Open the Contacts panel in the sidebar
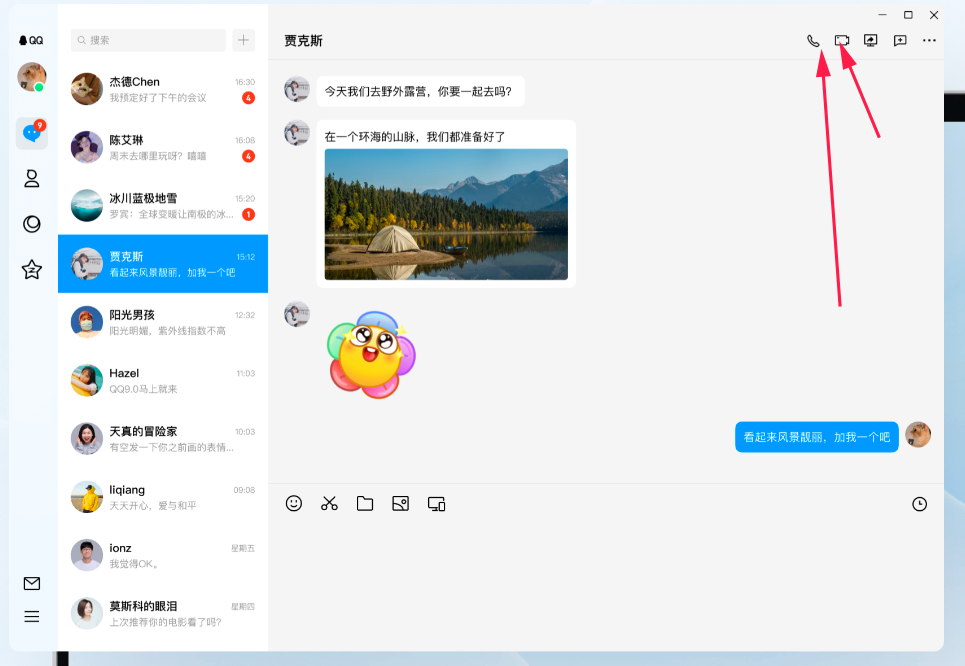Image resolution: width=965 pixels, height=666 pixels. coord(31,178)
